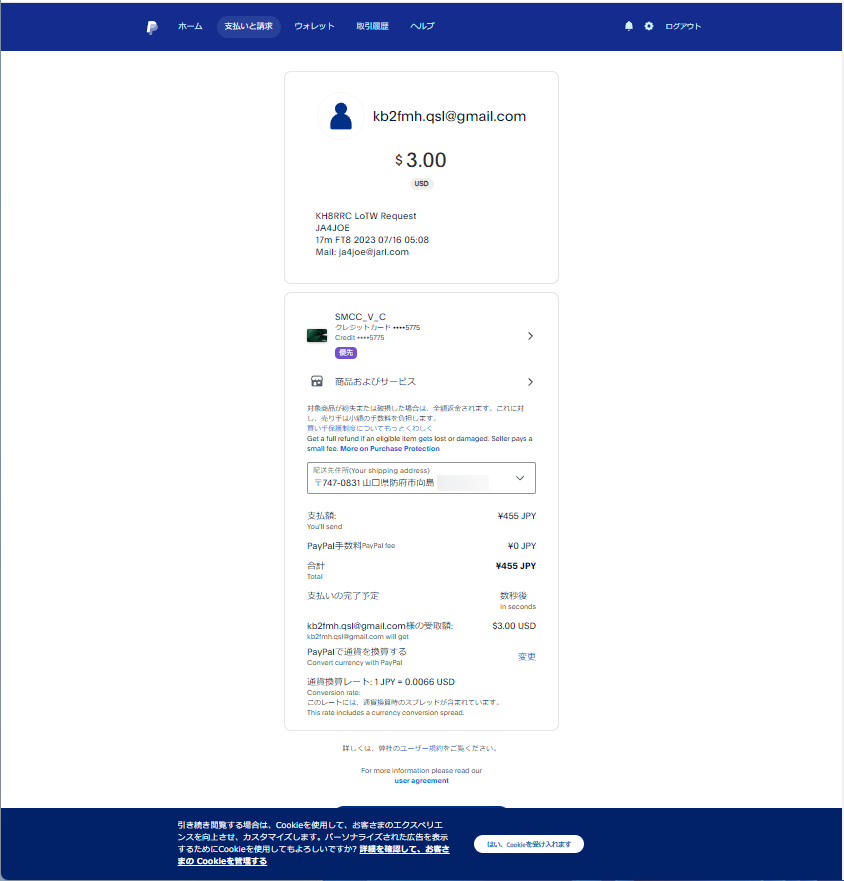Click the kb2fmh.qsl@gmail.com recipient heading
This screenshot has width=844, height=881.
[x=450, y=116]
